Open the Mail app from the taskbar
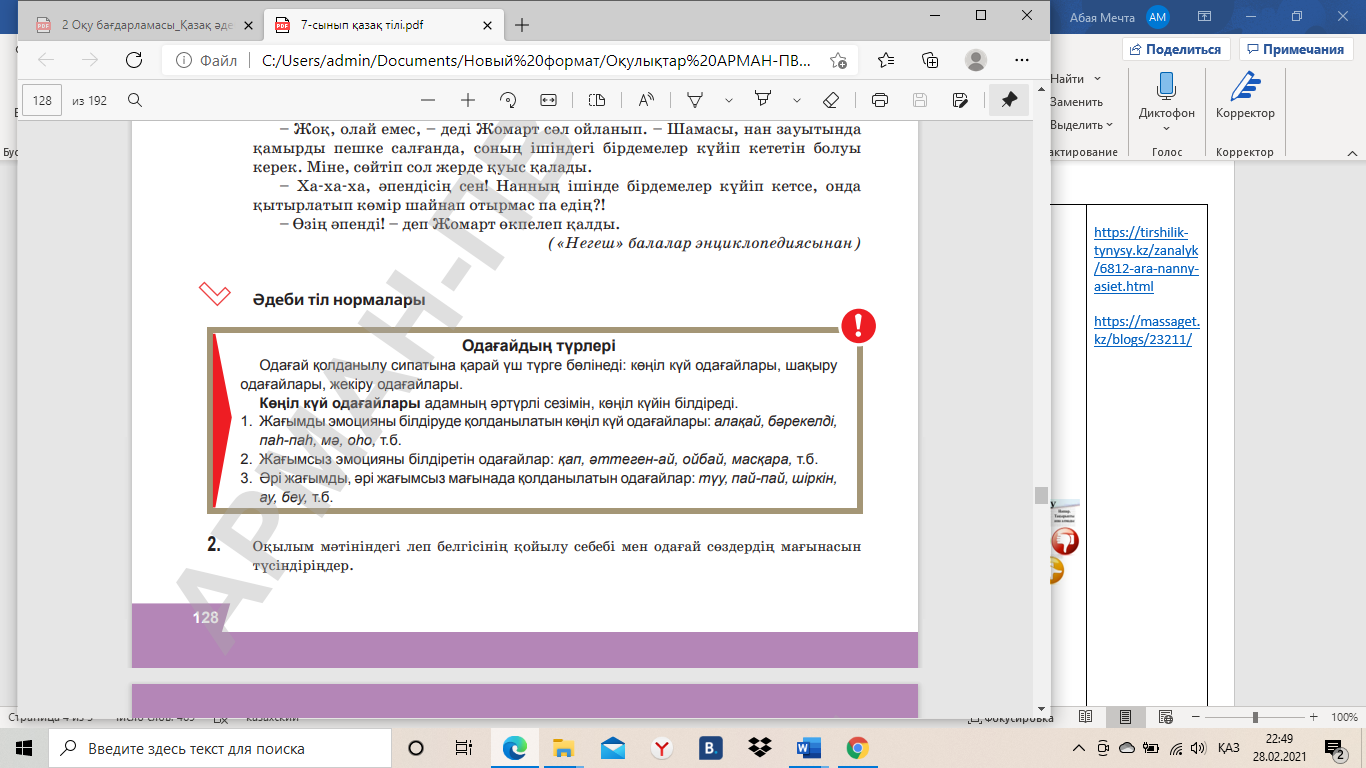The width and height of the screenshot is (1366, 768). click(613, 748)
